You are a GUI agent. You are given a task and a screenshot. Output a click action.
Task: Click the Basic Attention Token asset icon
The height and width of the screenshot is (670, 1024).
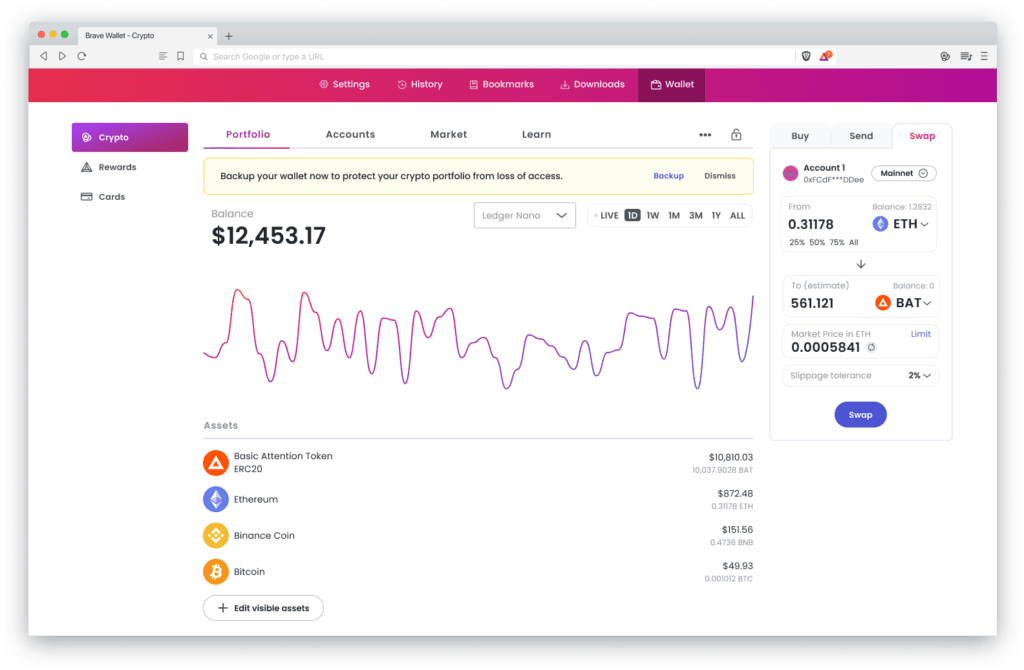(216, 462)
